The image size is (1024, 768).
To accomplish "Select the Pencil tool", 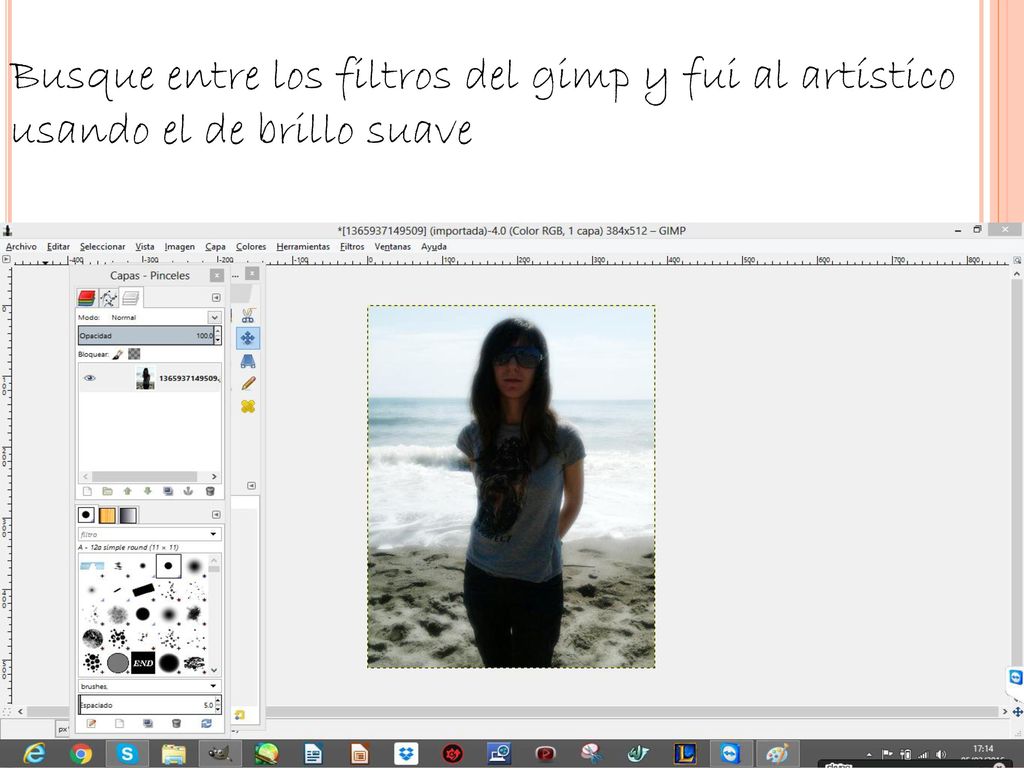I will 248,383.
